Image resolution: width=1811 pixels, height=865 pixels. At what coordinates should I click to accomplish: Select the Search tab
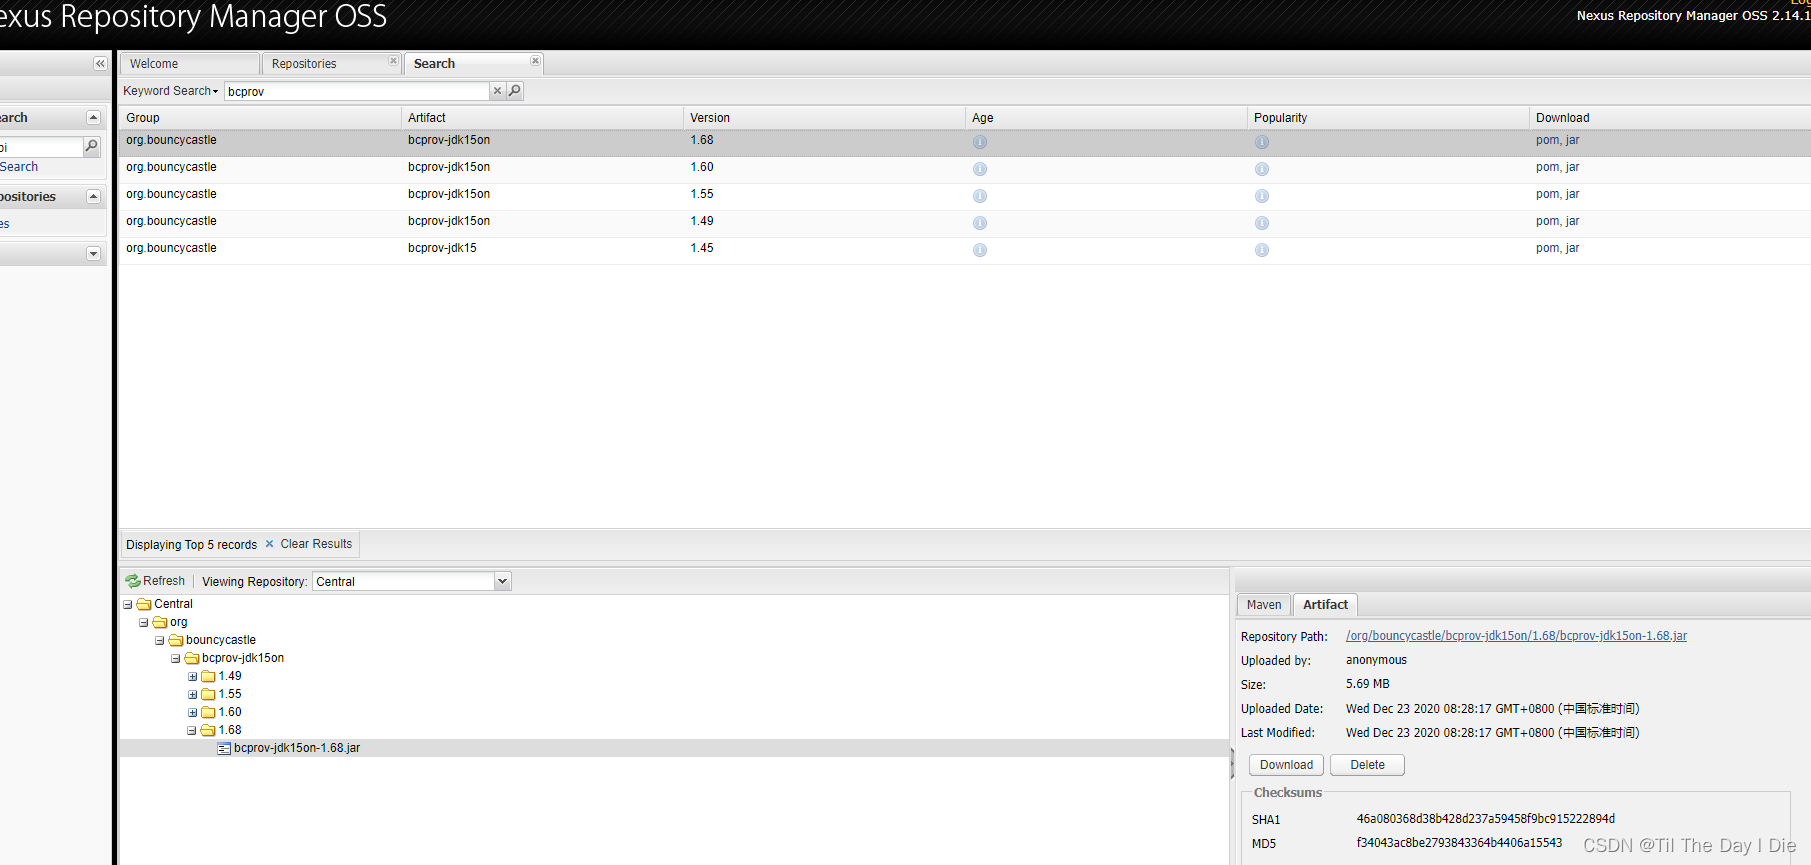(473, 63)
